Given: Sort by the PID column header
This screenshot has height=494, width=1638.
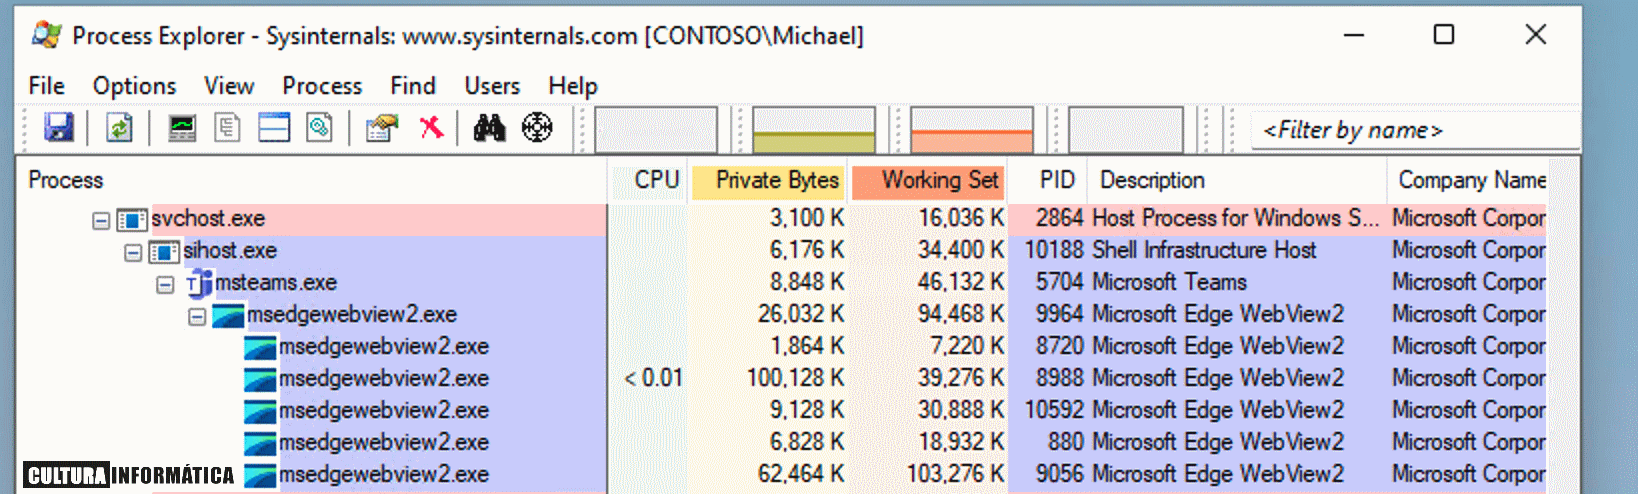Looking at the screenshot, I should point(1047,180).
